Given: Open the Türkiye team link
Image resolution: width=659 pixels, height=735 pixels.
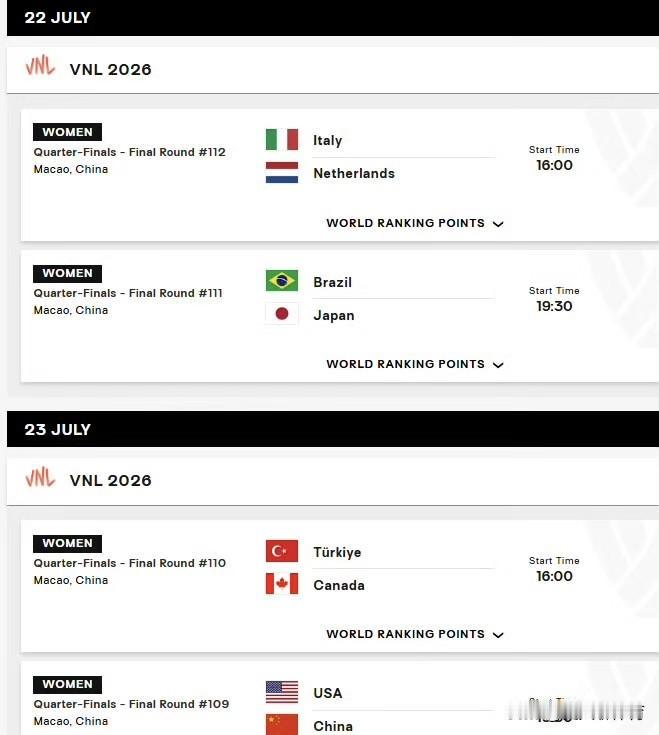Looking at the screenshot, I should 337,552.
